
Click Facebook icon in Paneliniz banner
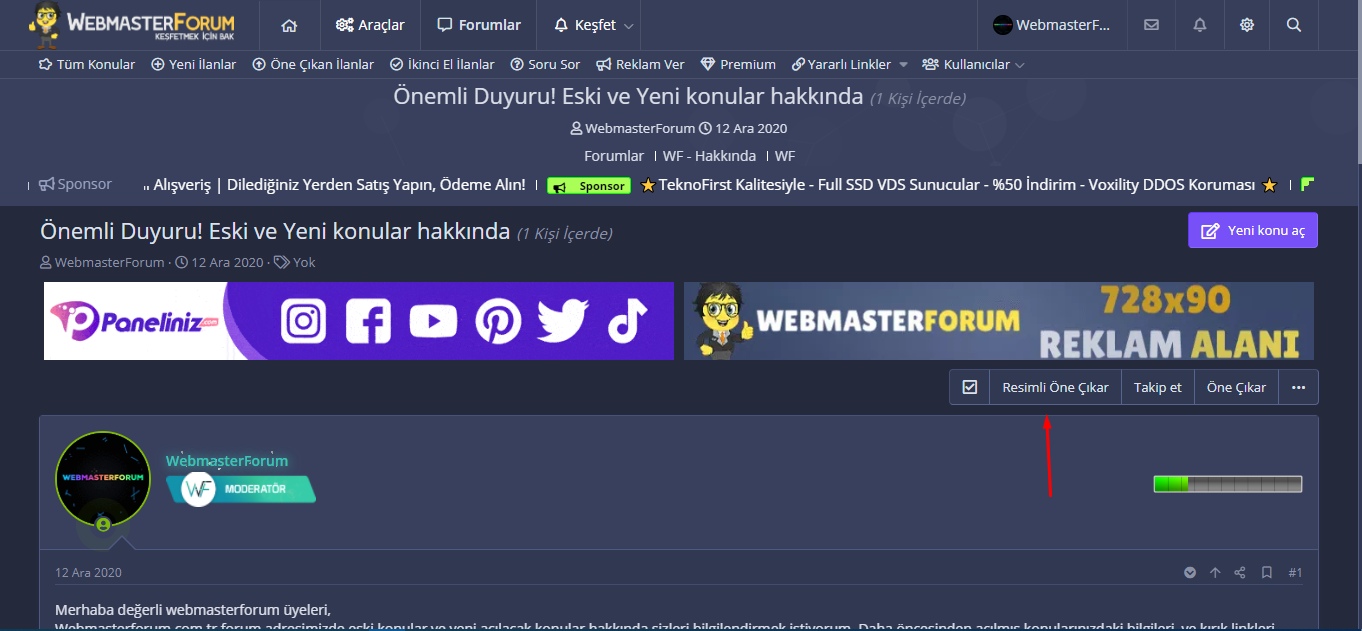(368, 321)
